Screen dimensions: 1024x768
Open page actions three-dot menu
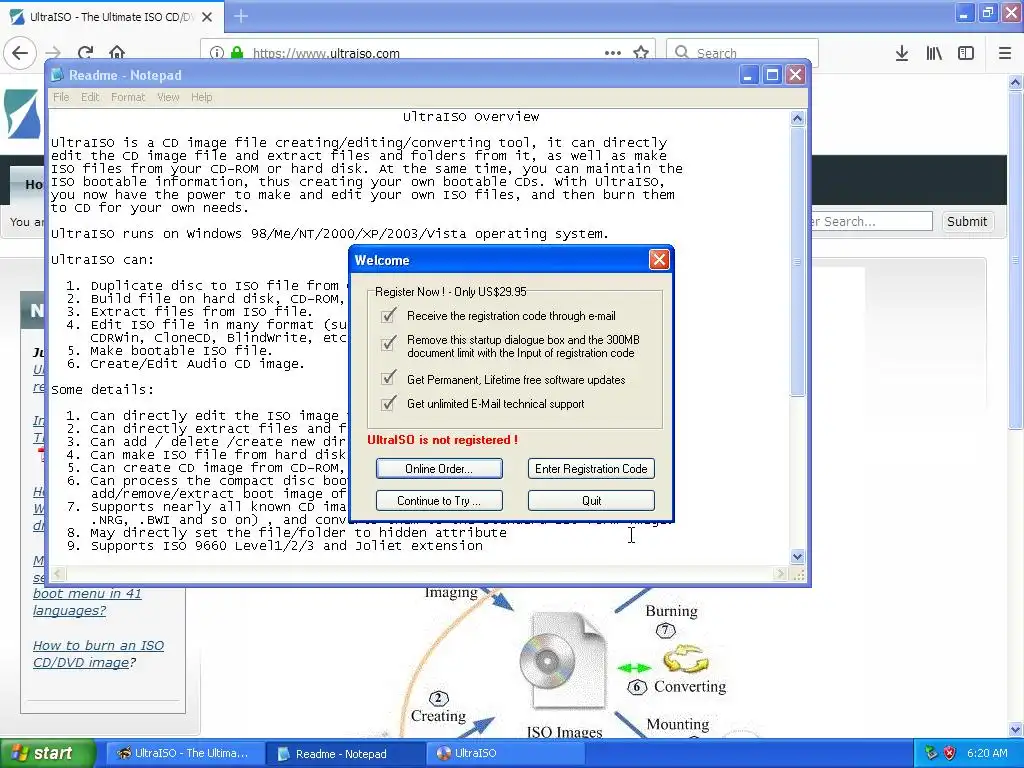tap(613, 53)
